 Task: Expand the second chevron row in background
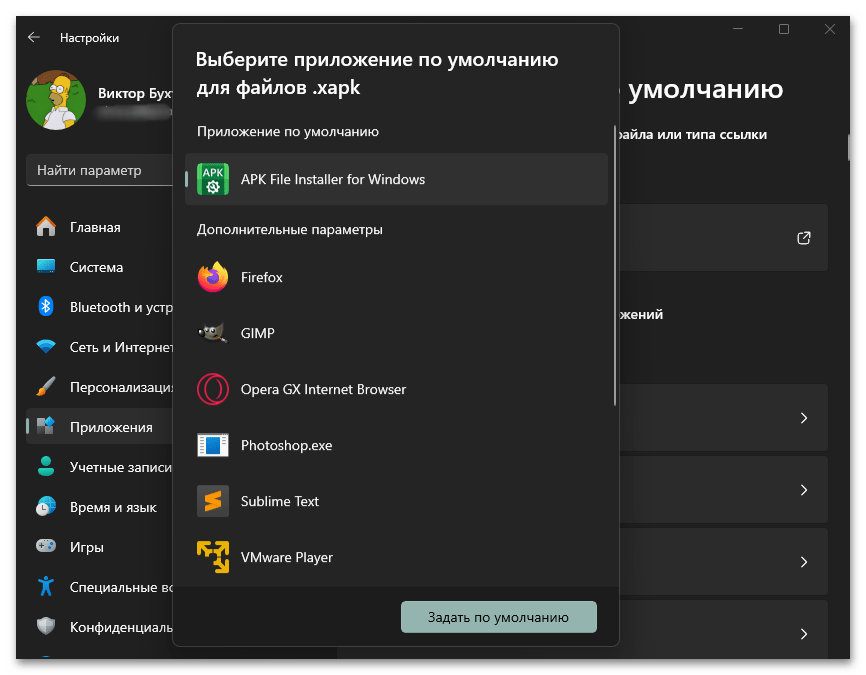[804, 489]
